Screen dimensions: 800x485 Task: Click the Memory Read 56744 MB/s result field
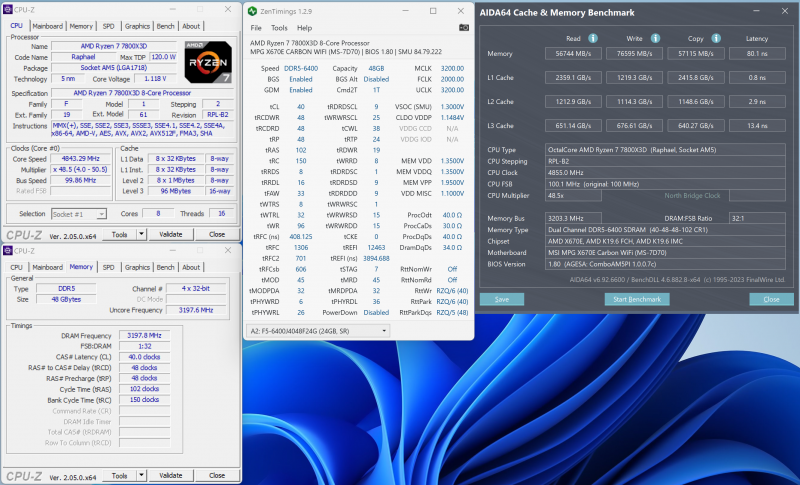point(573,54)
